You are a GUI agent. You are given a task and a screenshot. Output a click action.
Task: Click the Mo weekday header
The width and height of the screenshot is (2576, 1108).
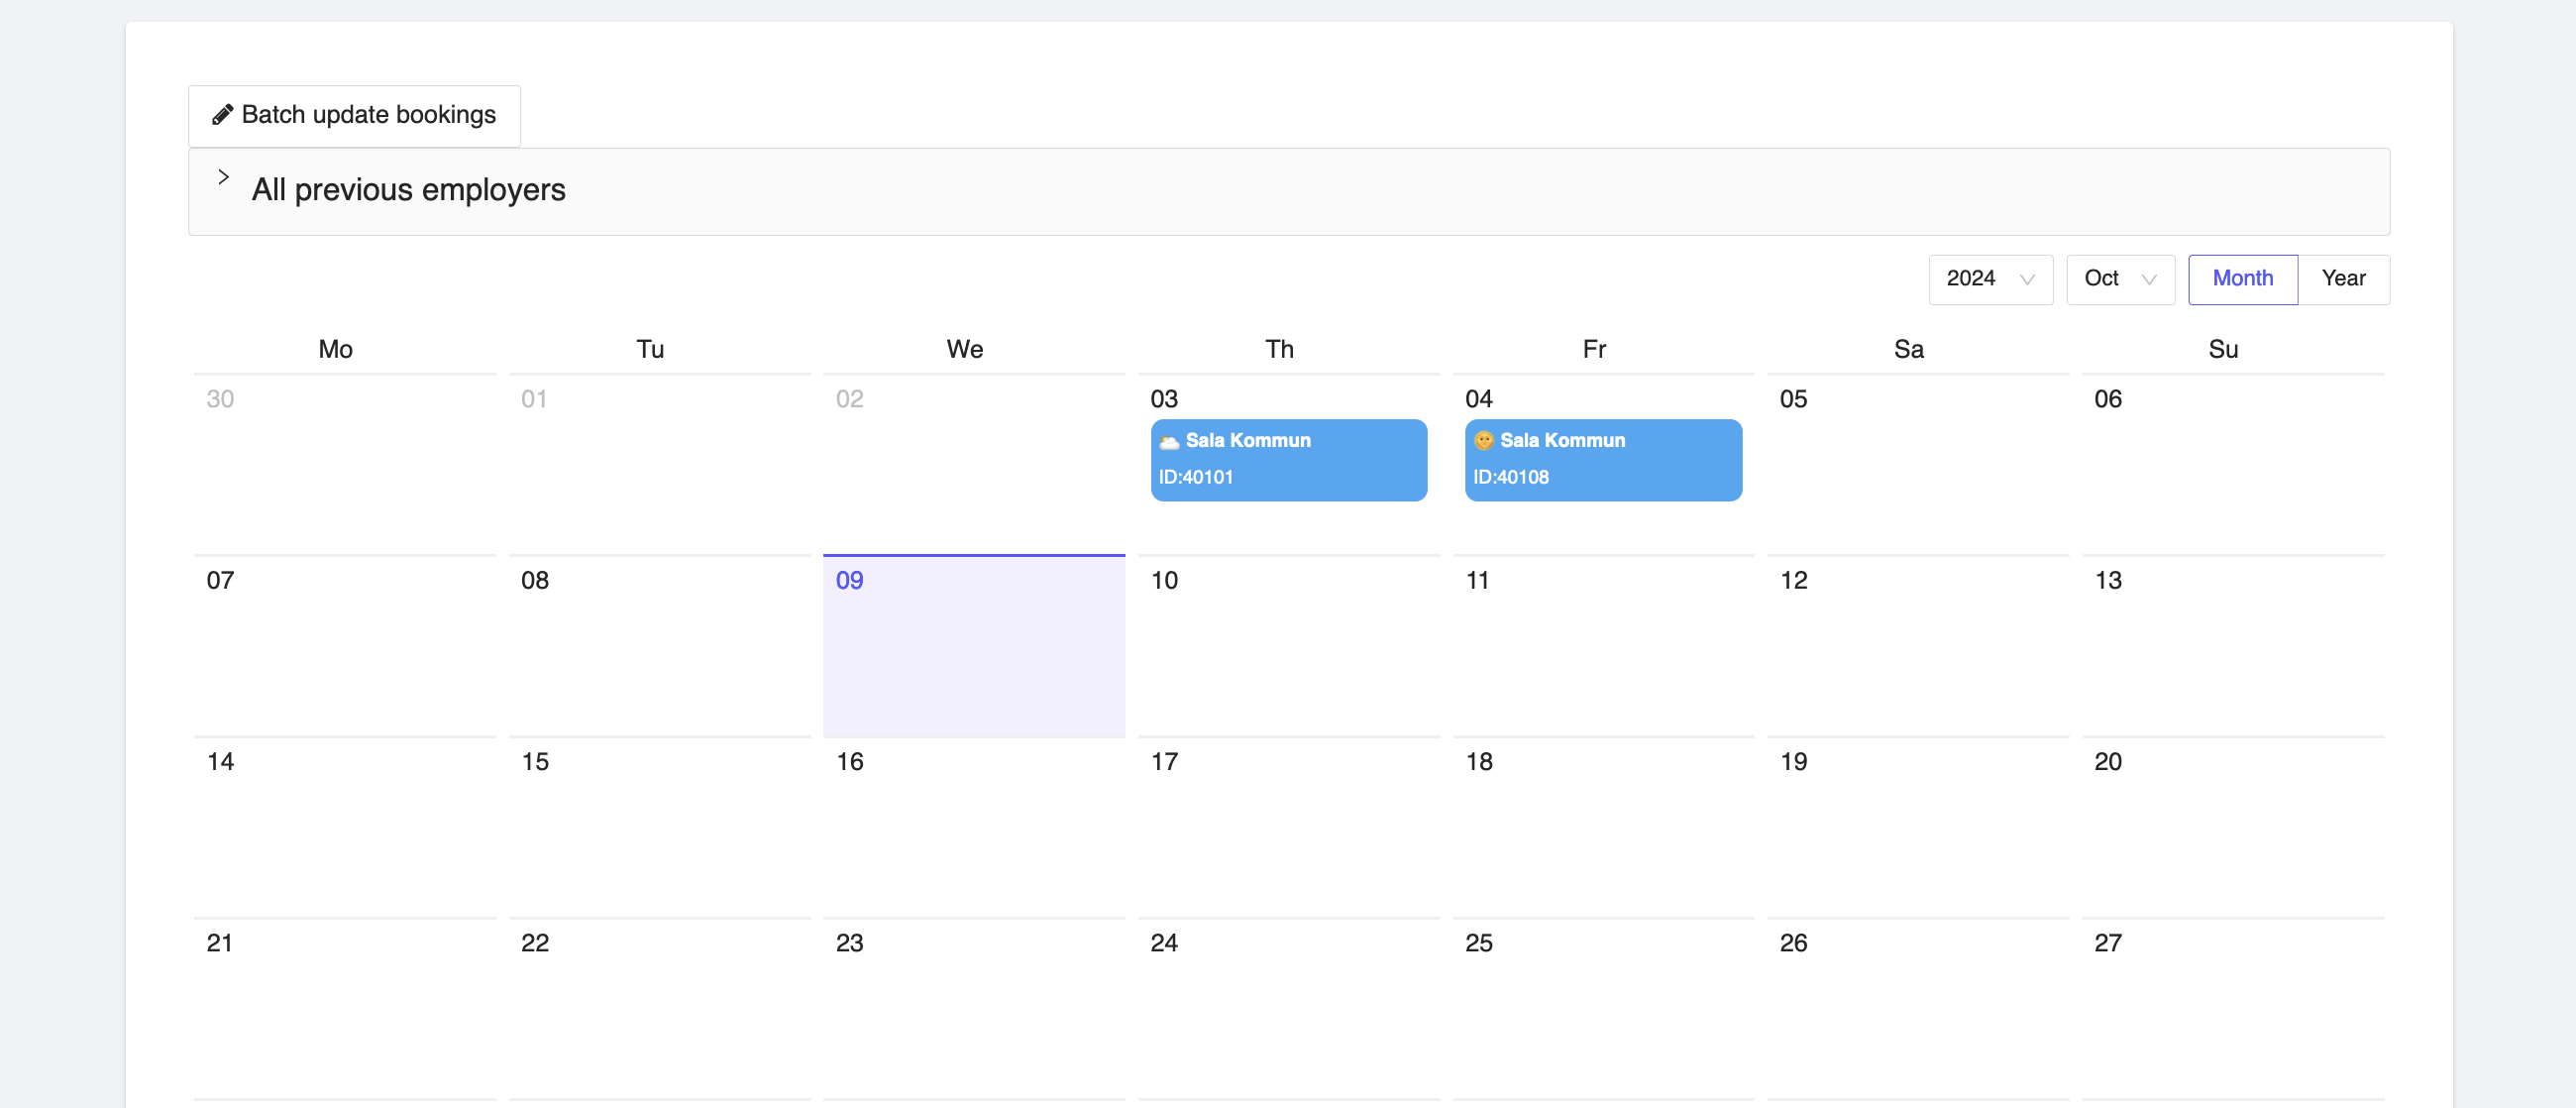tap(334, 349)
